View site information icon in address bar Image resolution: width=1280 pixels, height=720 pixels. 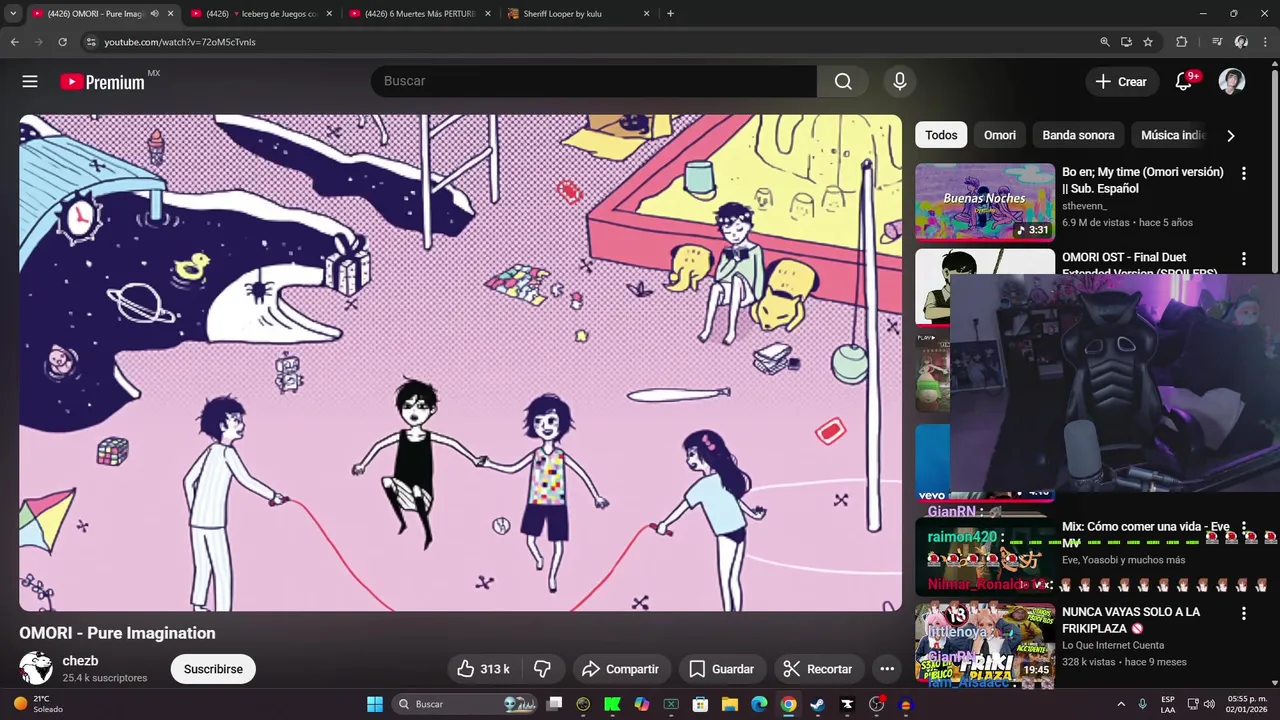click(91, 42)
